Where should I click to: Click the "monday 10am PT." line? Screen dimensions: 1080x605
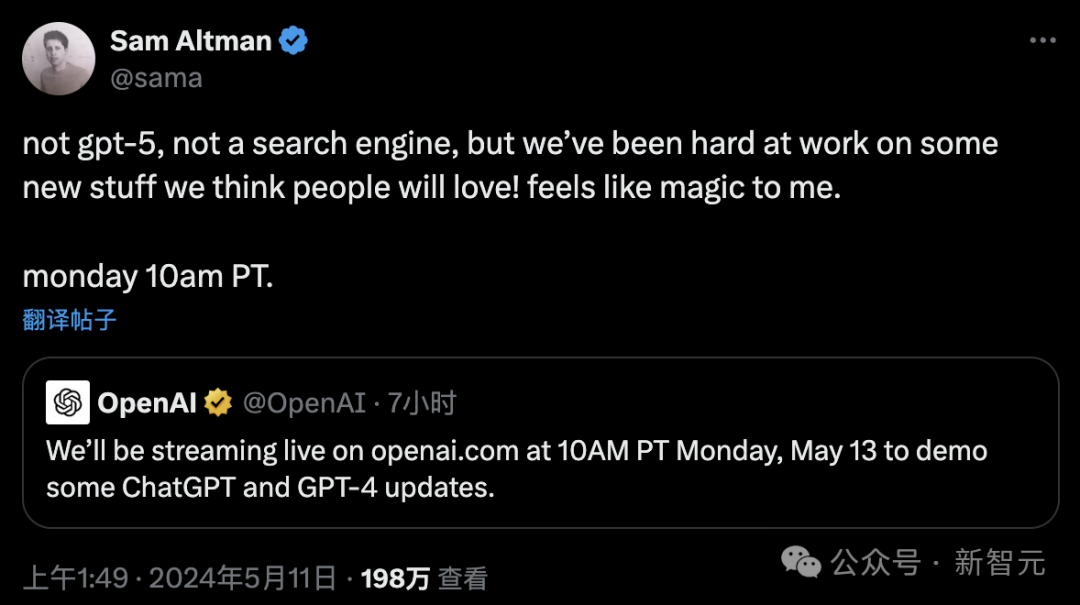point(147,276)
